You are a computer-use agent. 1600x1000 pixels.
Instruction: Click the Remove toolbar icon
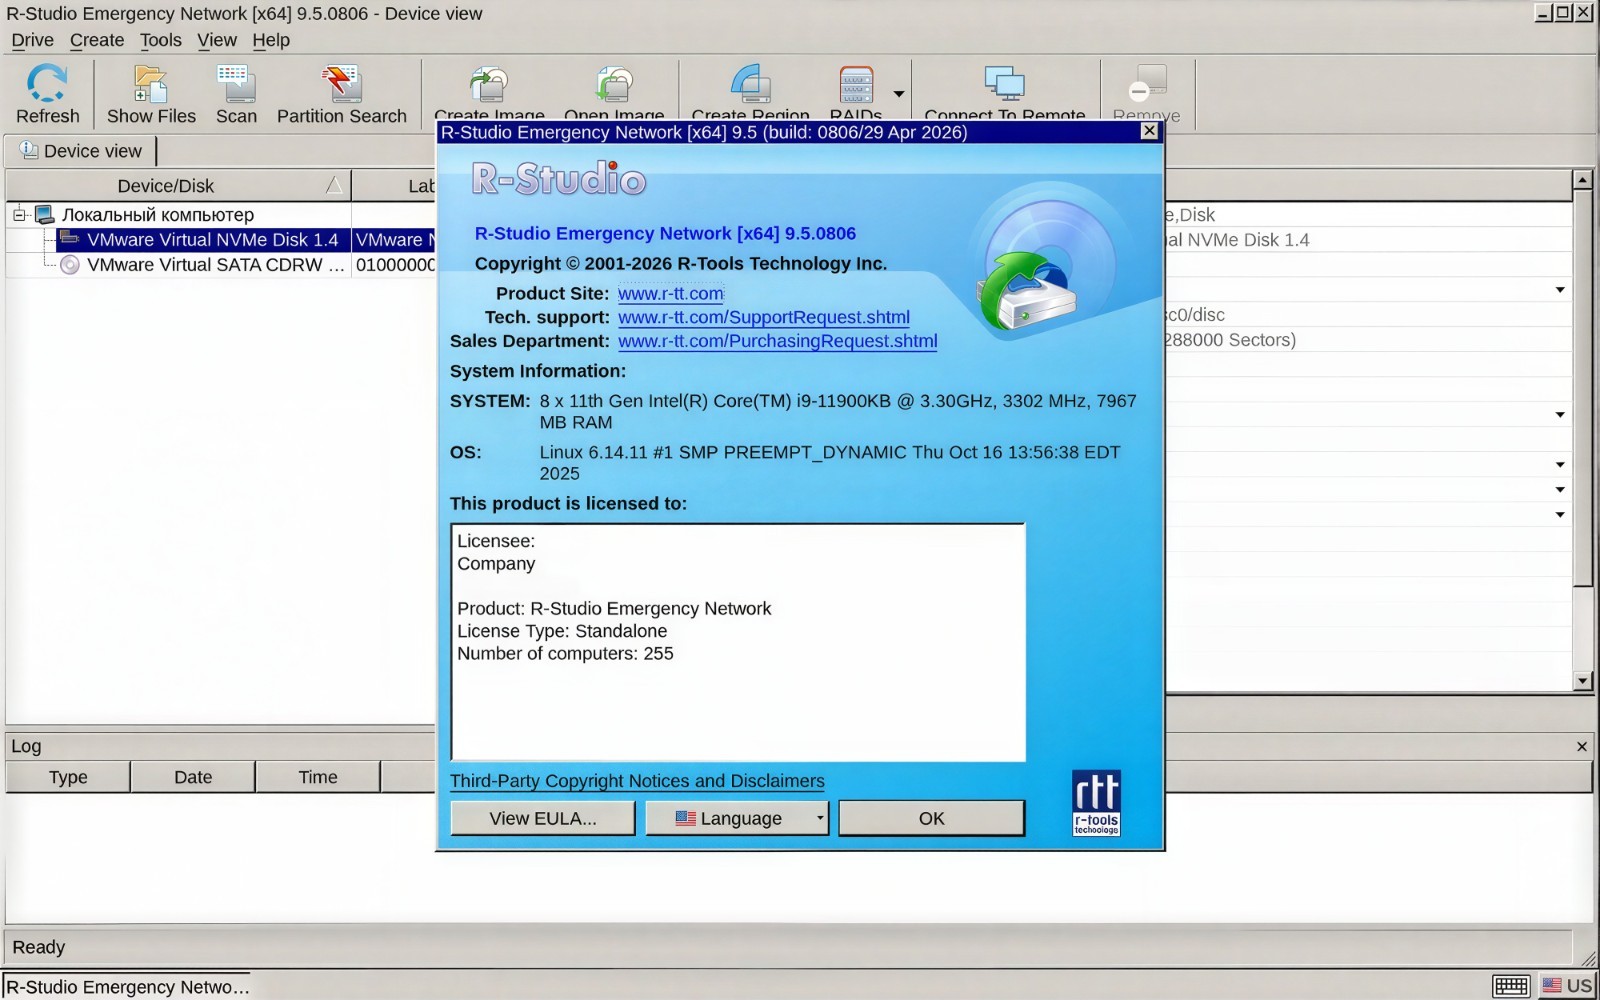(1147, 84)
